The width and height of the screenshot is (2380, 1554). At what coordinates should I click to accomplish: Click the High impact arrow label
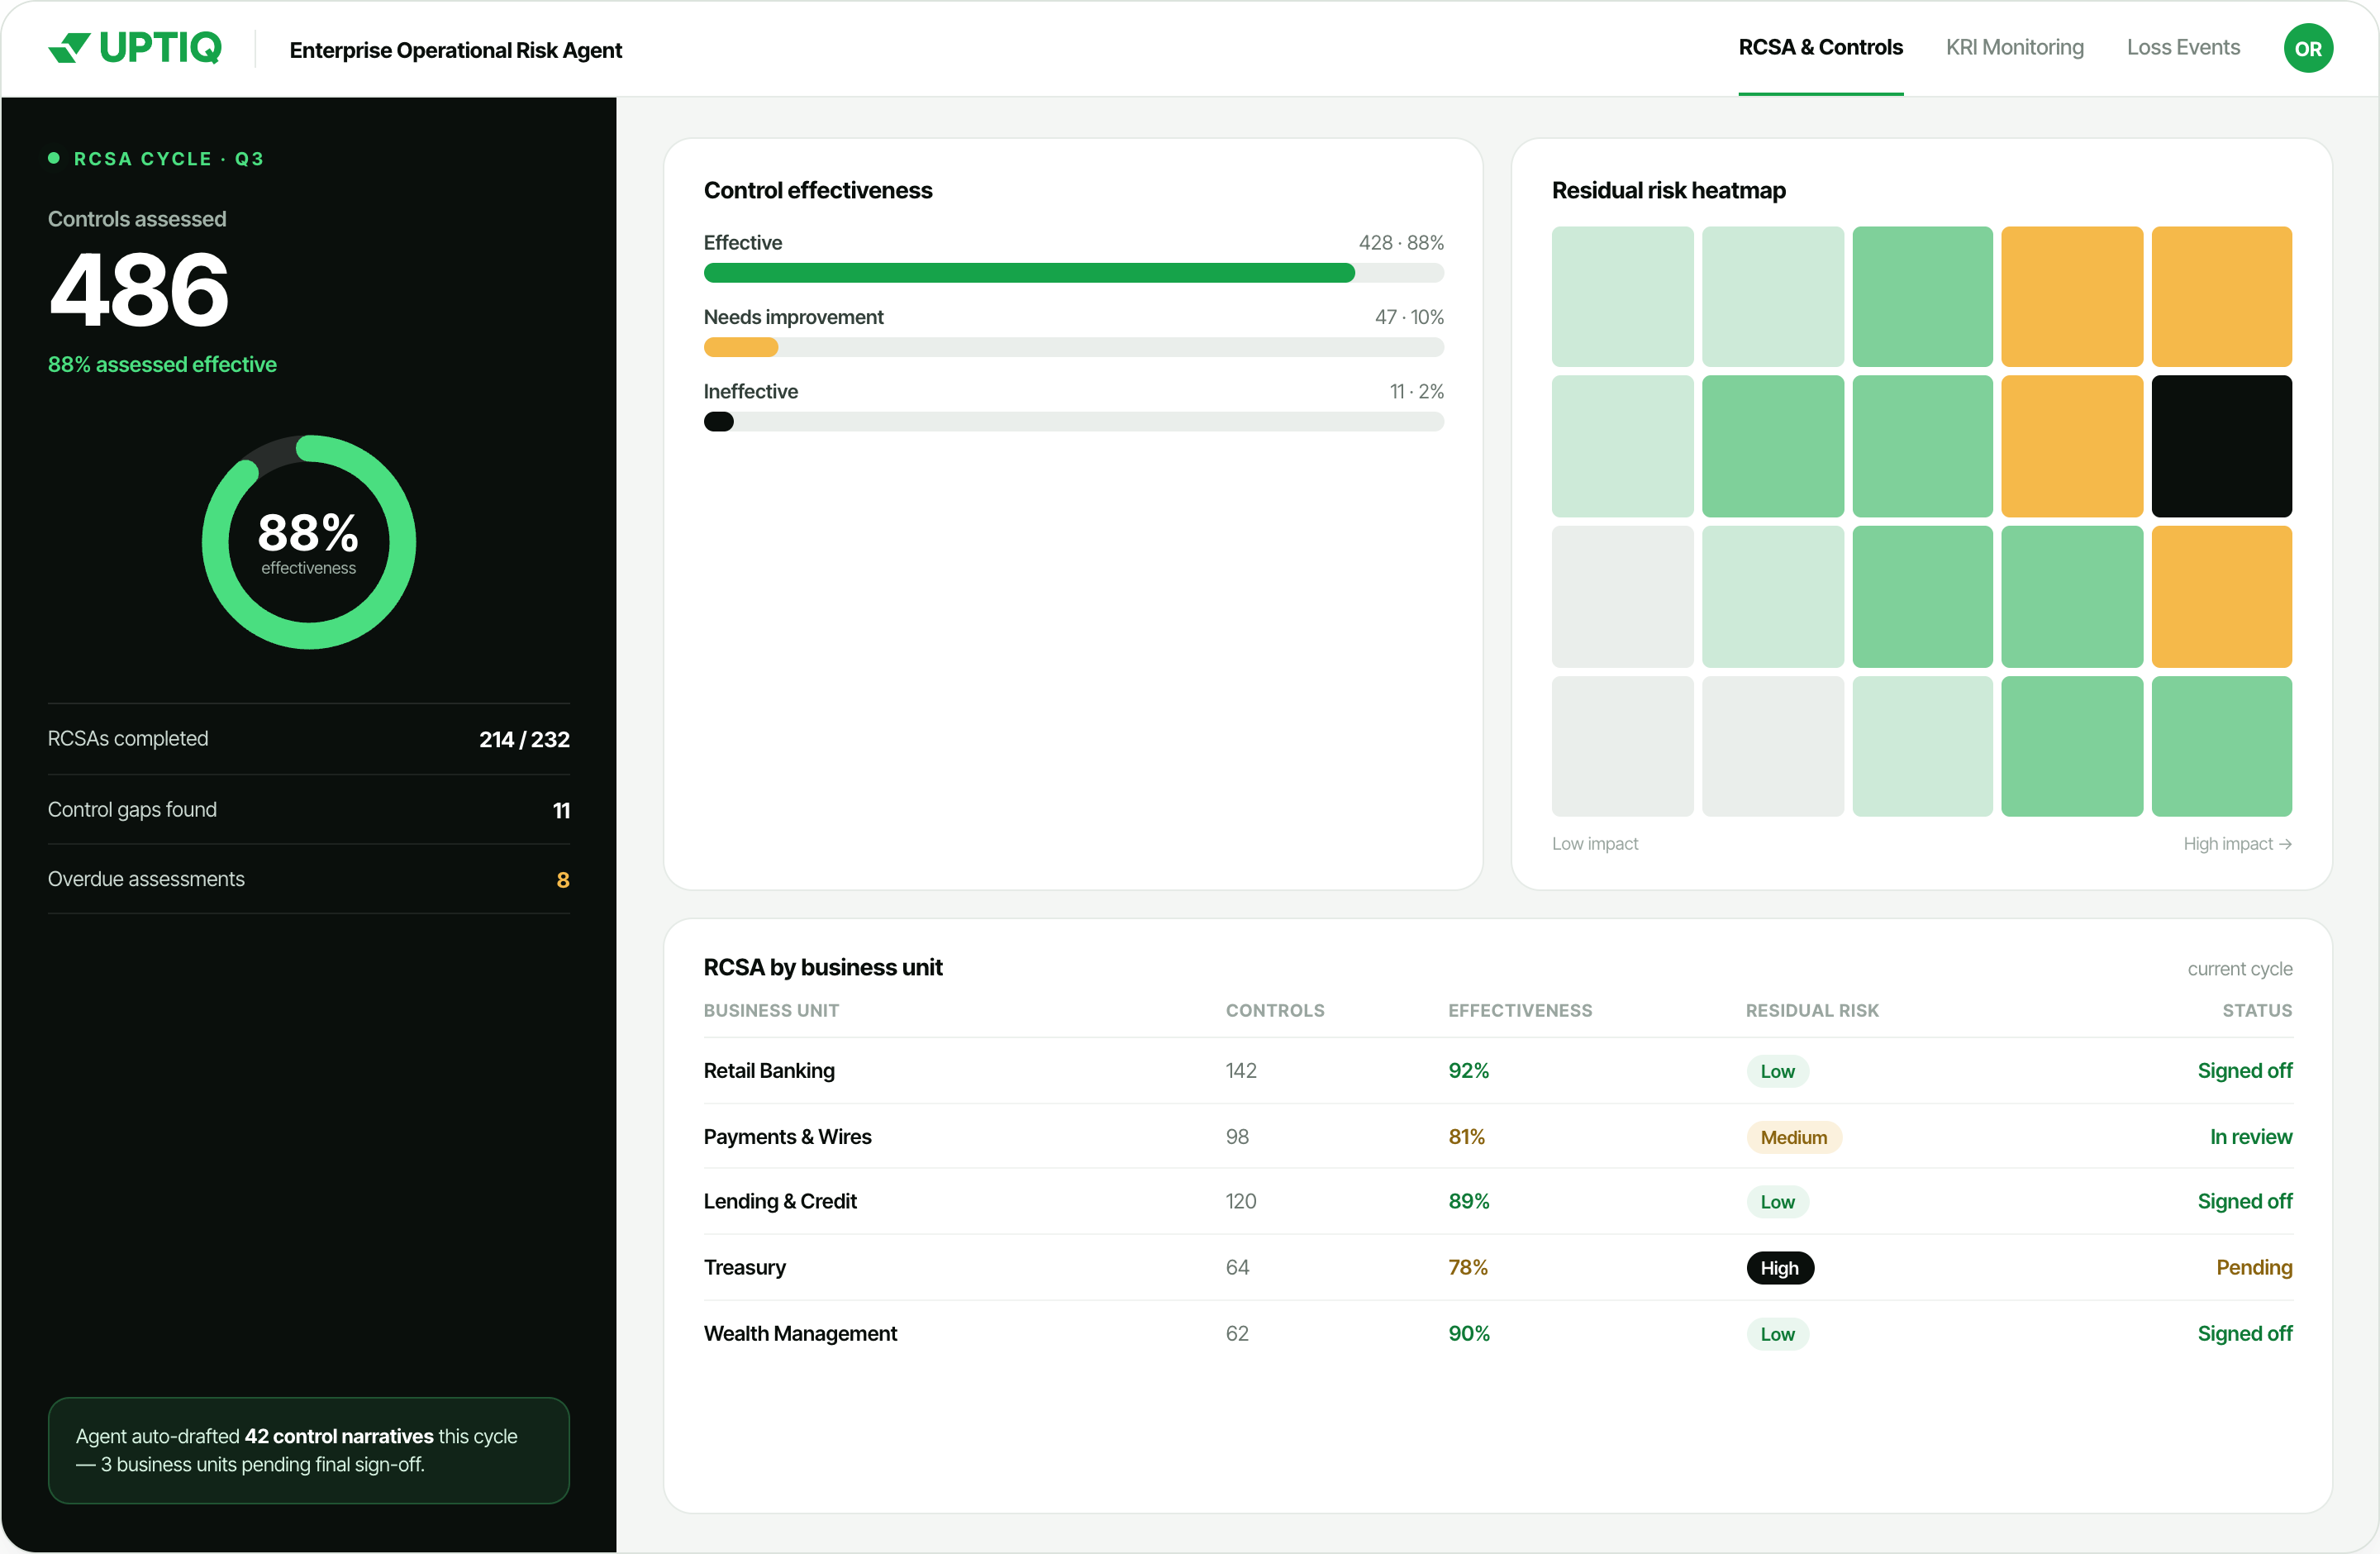coord(2237,844)
